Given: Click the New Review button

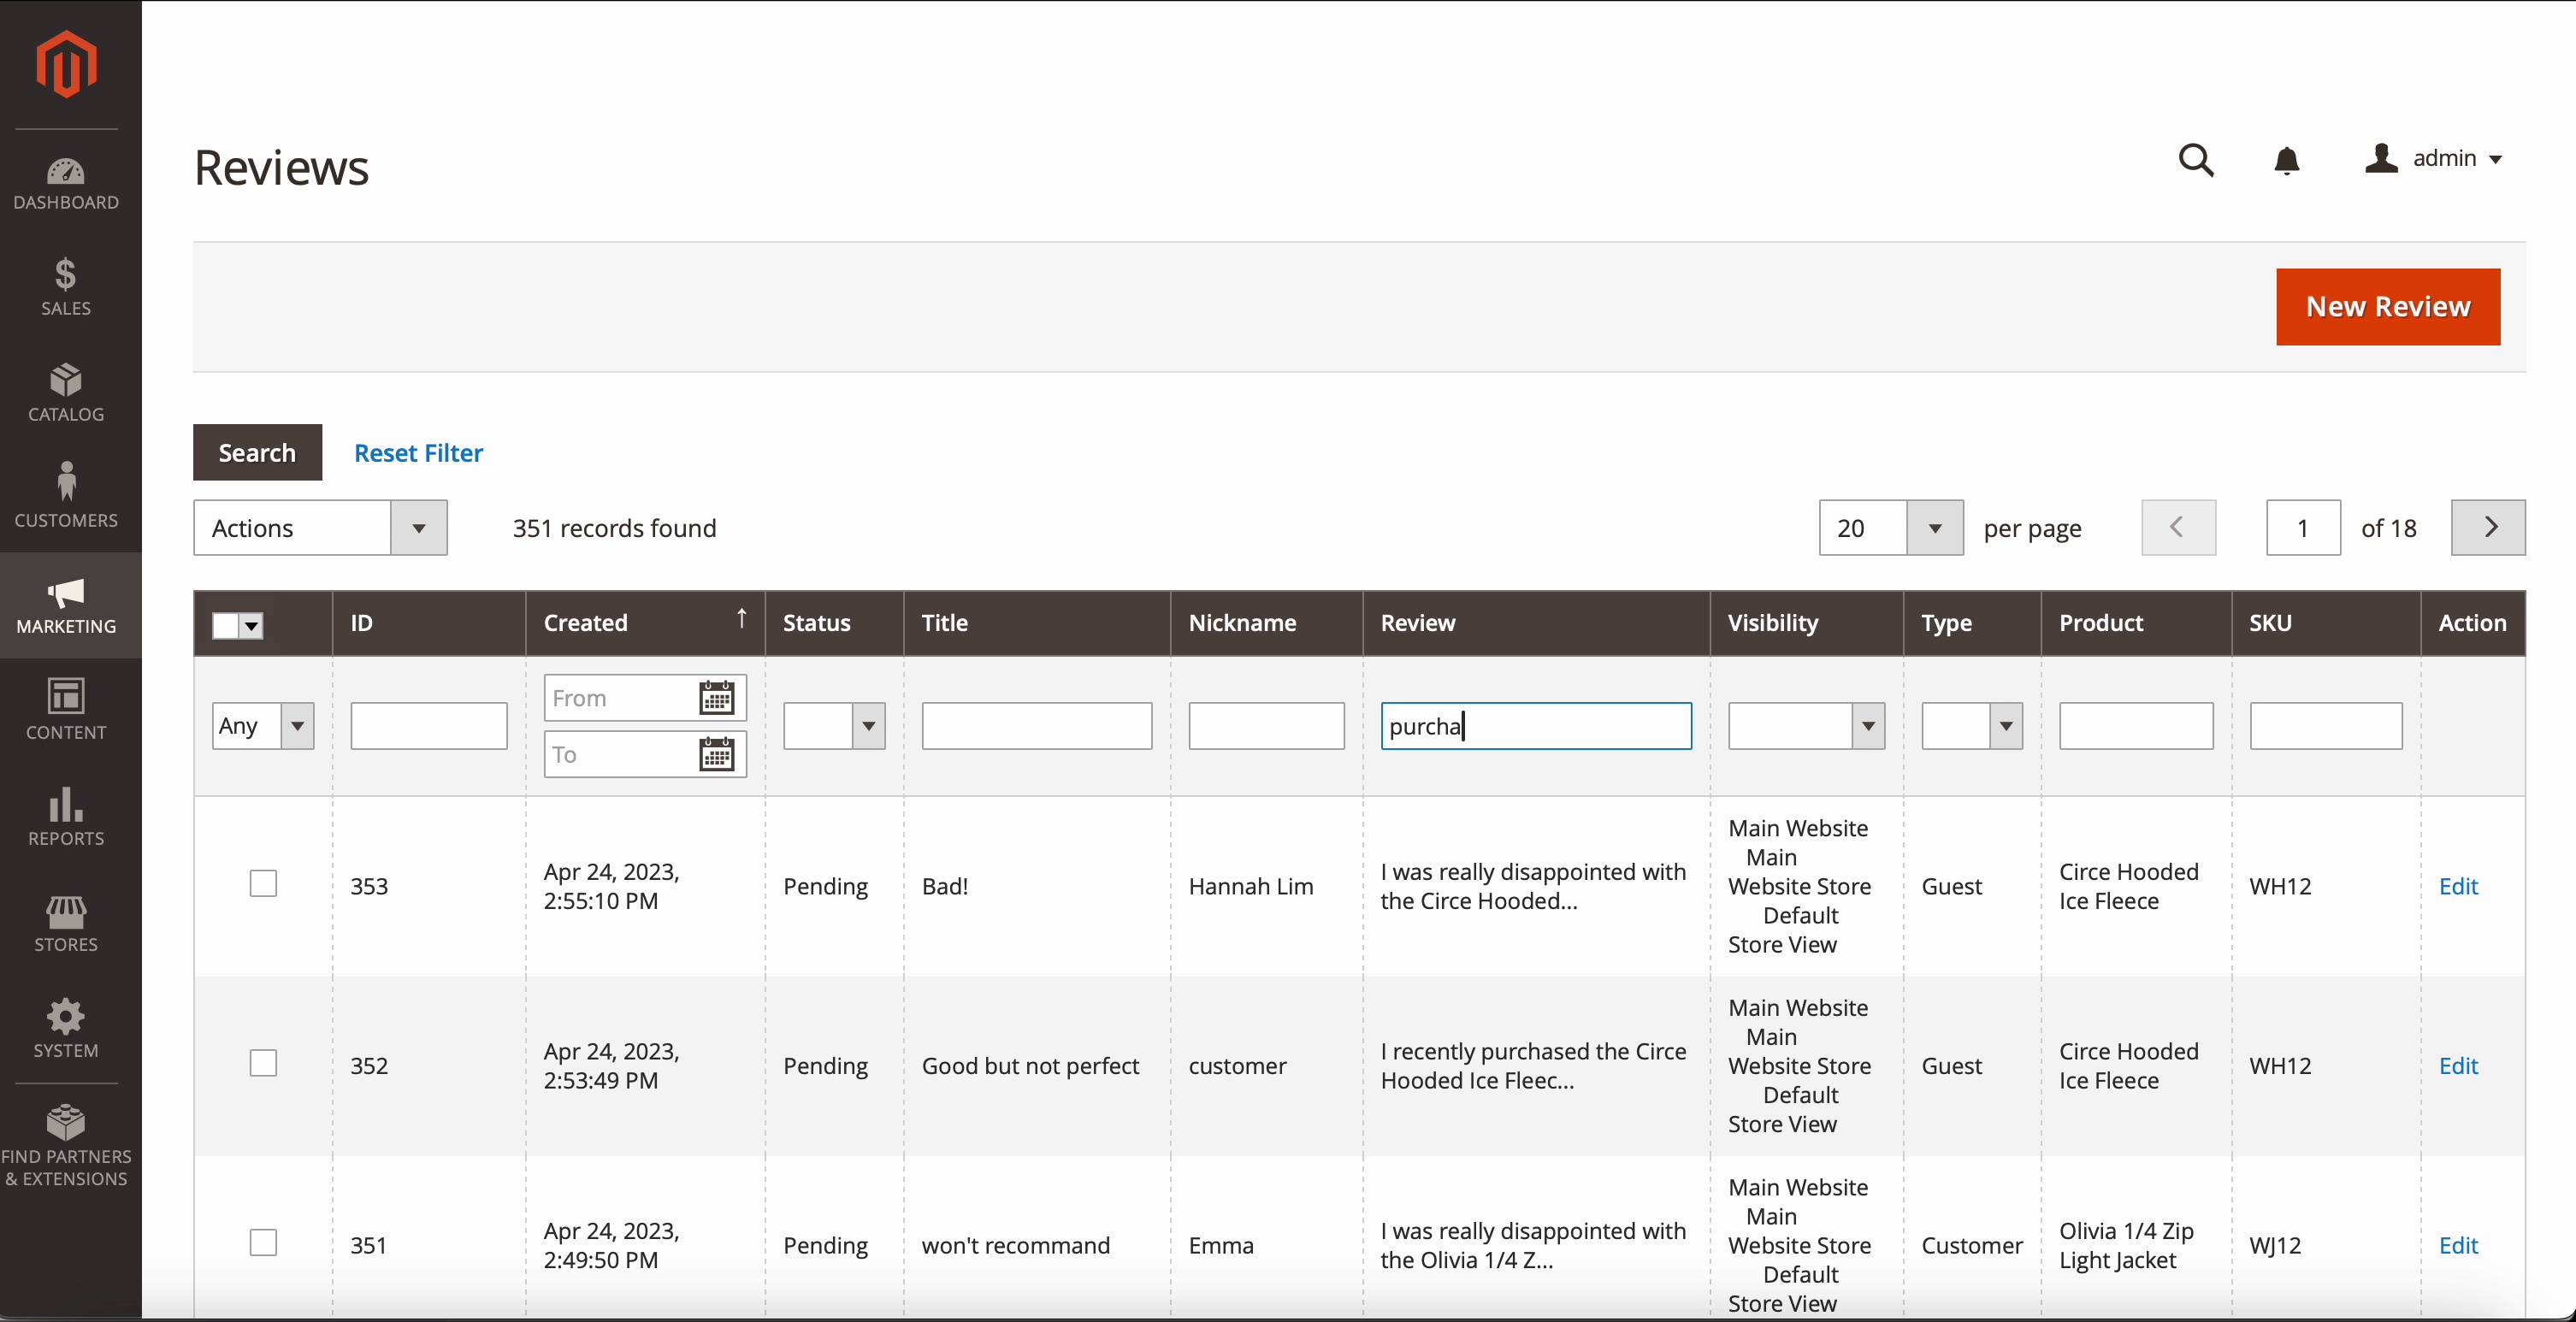Looking at the screenshot, I should point(2387,307).
